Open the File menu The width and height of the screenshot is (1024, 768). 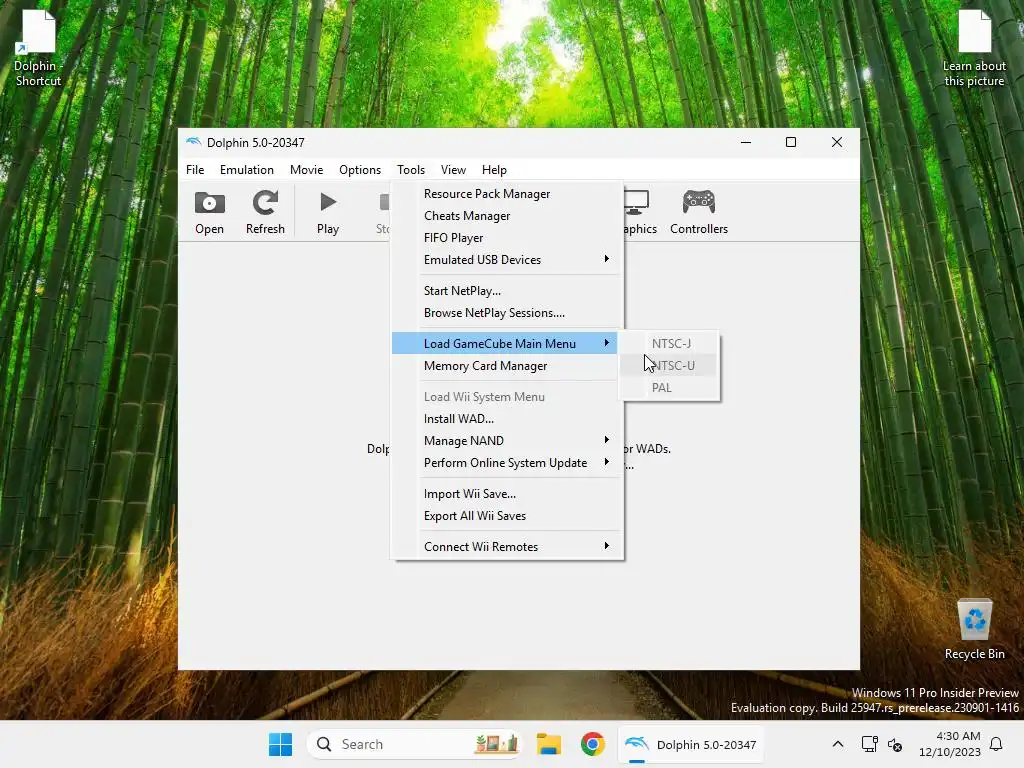195,170
